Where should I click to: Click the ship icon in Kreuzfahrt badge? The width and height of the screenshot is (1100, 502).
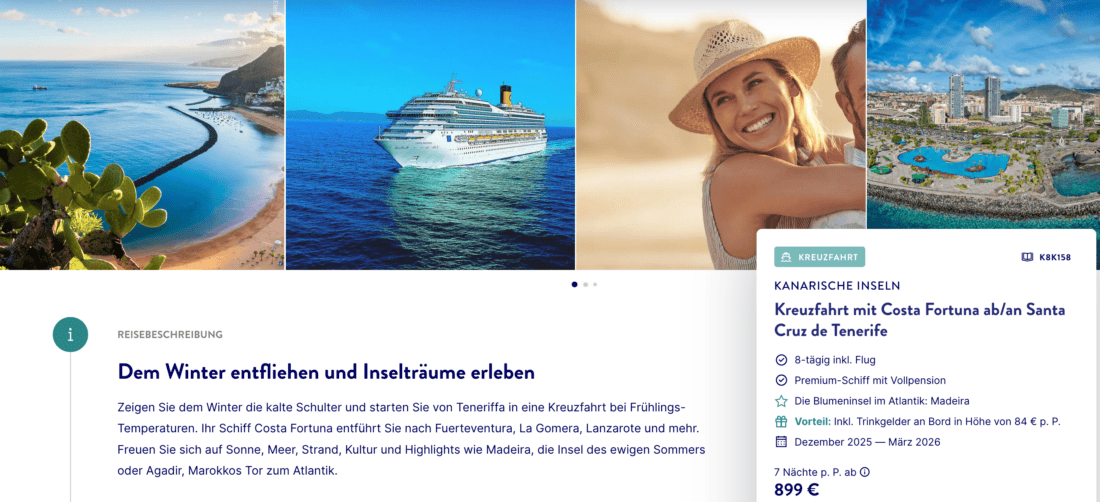(787, 257)
